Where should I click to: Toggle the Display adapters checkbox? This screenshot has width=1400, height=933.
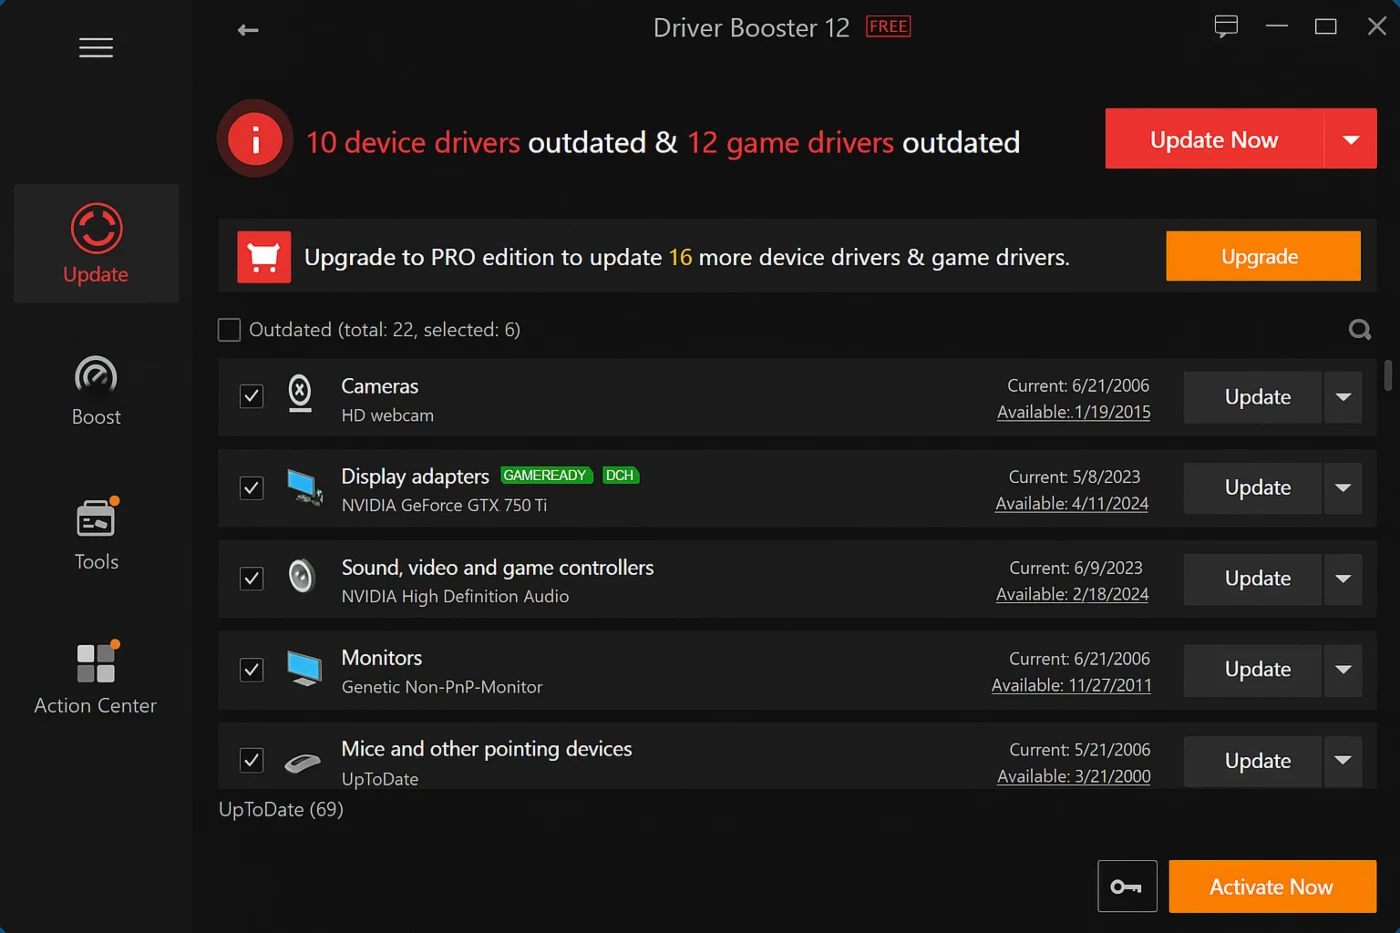[x=252, y=488]
